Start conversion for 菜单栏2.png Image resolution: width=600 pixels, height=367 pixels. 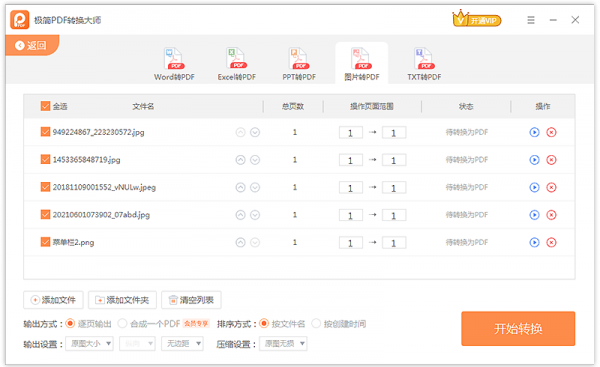pos(534,243)
